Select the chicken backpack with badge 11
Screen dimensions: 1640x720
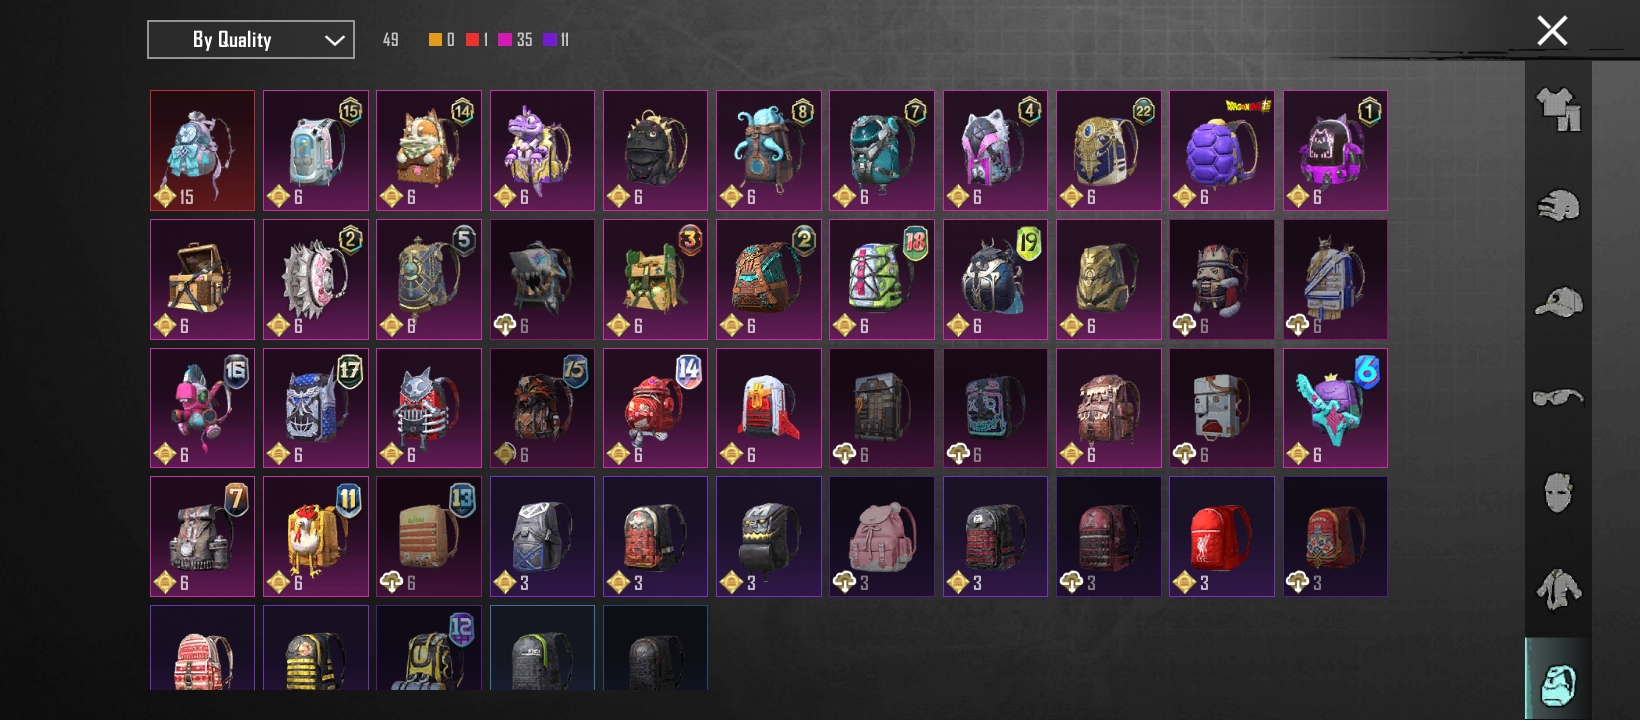pyautogui.click(x=316, y=536)
